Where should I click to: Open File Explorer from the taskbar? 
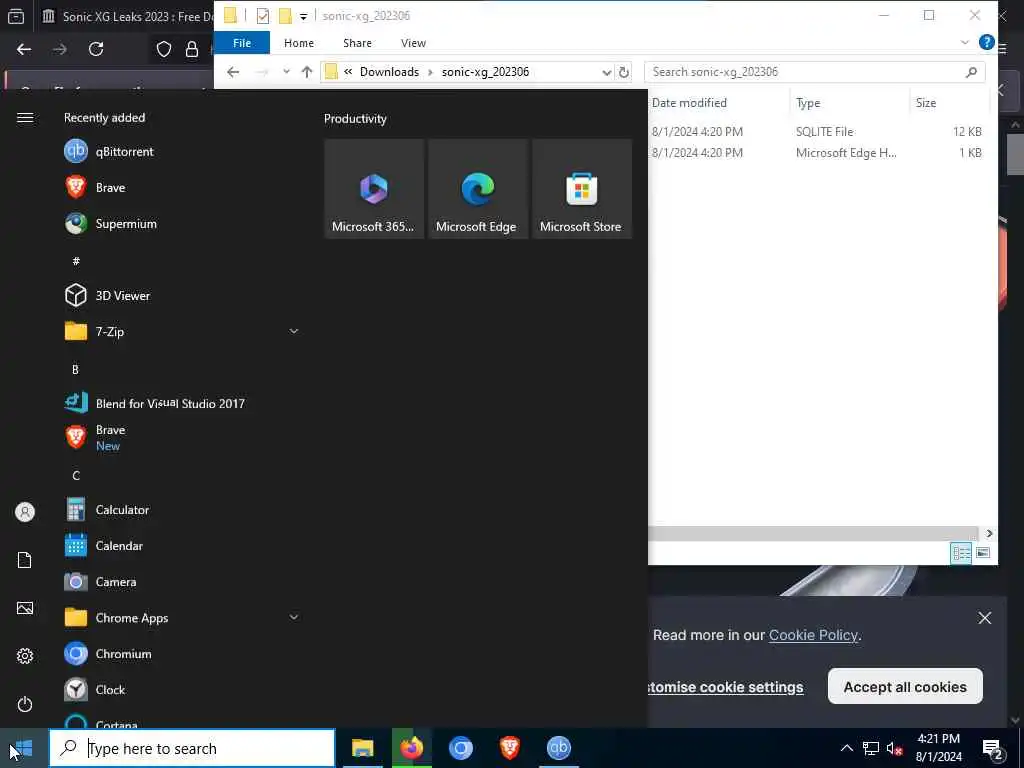[362, 748]
